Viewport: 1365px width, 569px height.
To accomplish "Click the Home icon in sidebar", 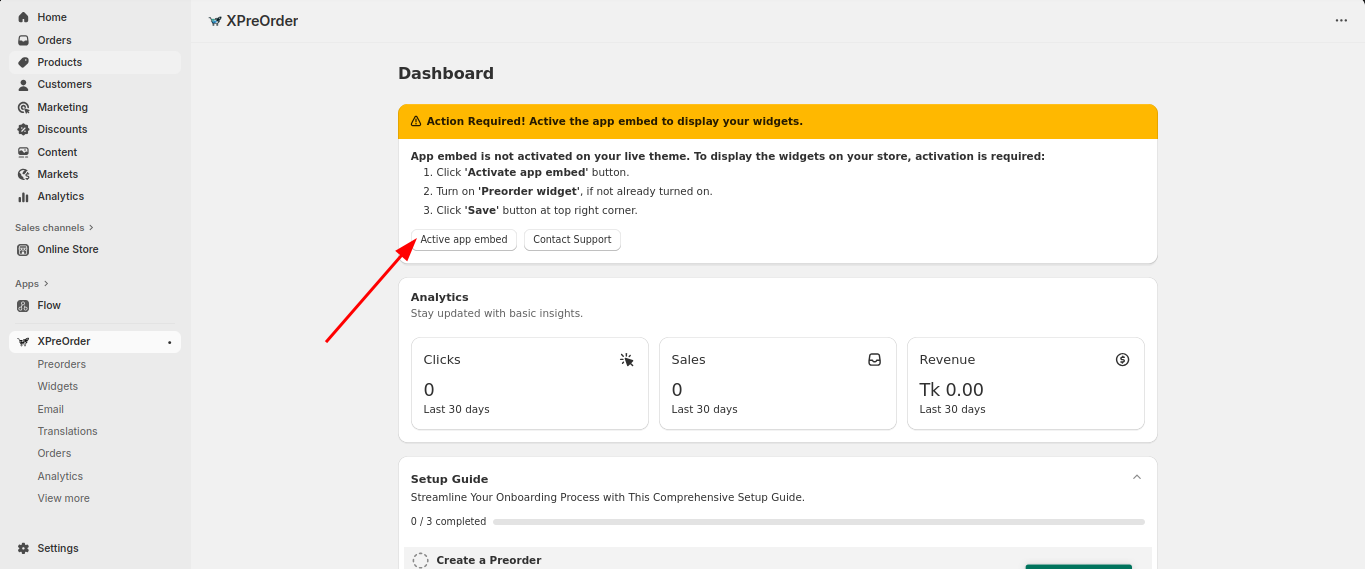I will 23,18.
